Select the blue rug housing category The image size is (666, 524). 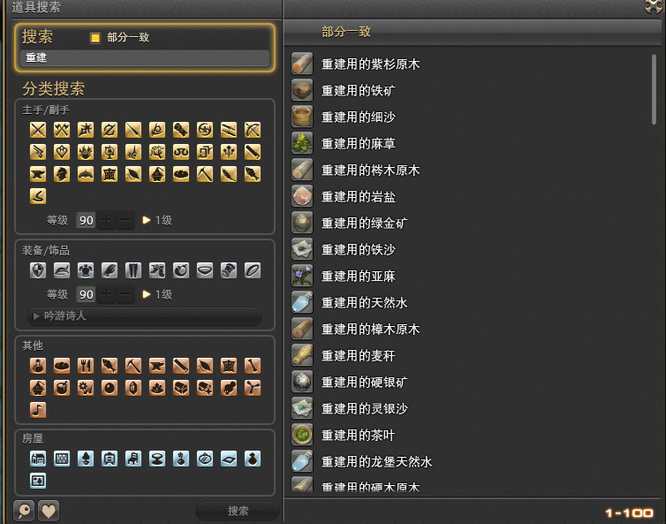(229, 459)
